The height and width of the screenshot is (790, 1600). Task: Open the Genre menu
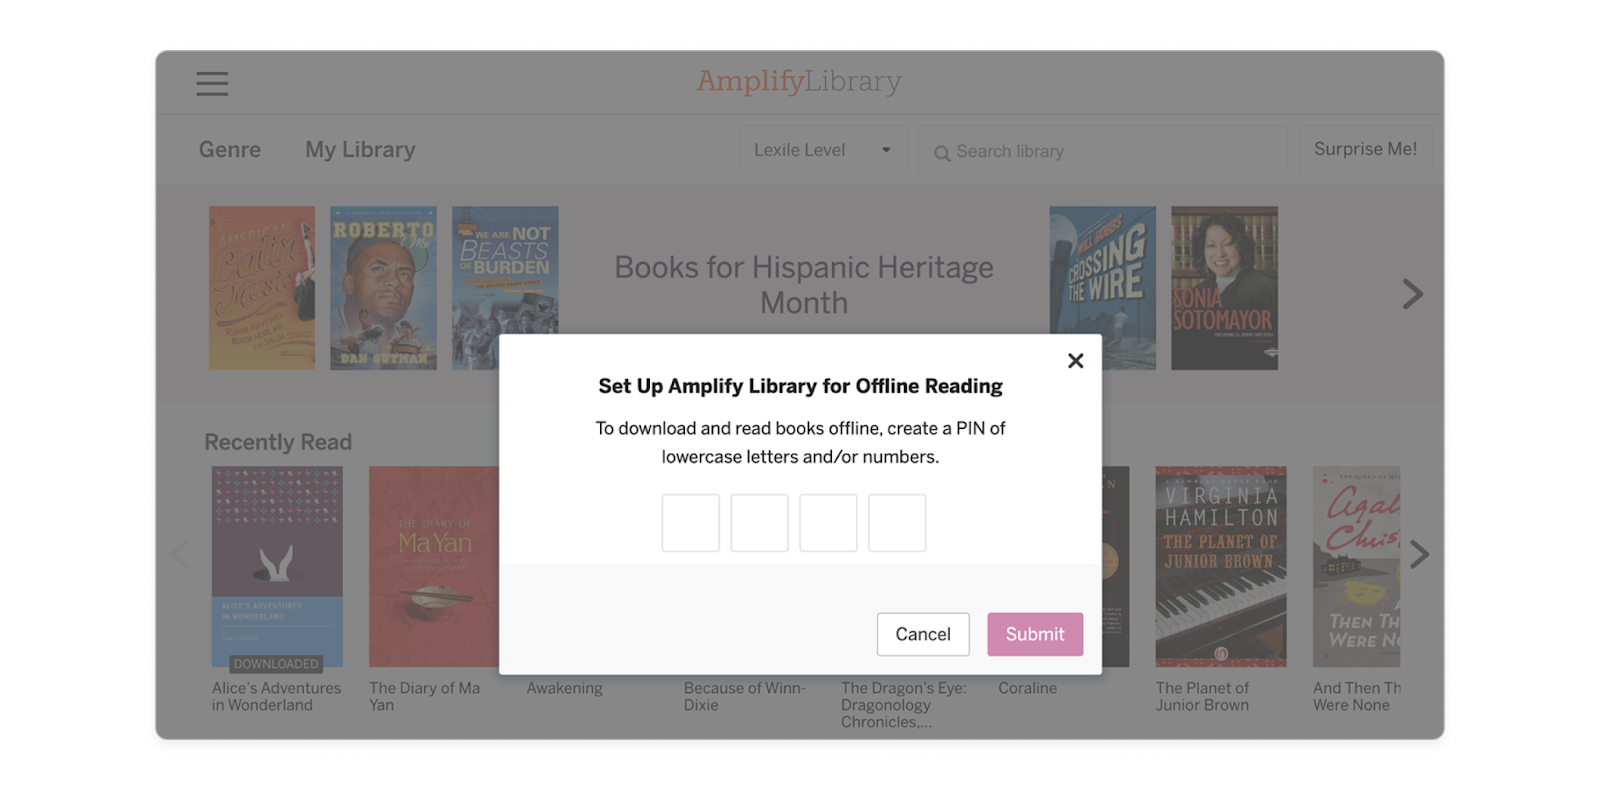pyautogui.click(x=229, y=149)
